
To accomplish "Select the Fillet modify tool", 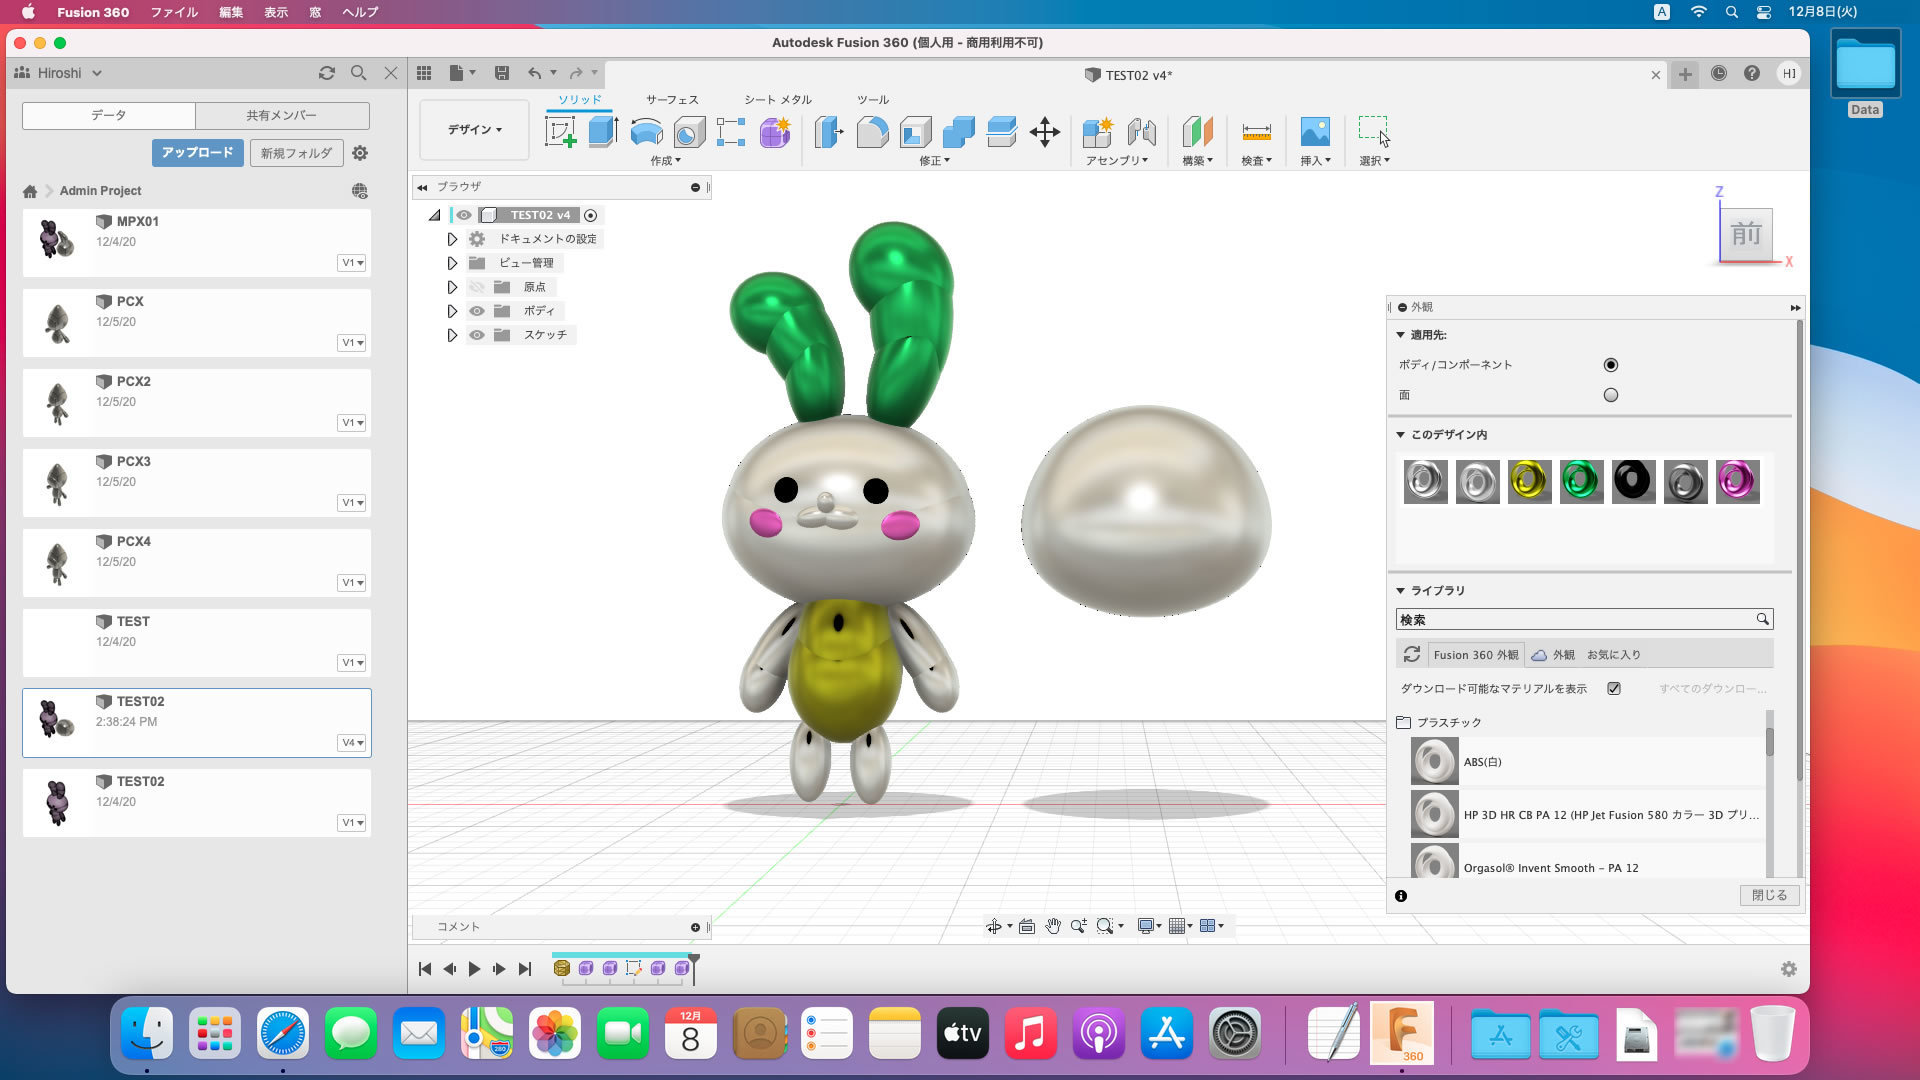I will point(872,131).
